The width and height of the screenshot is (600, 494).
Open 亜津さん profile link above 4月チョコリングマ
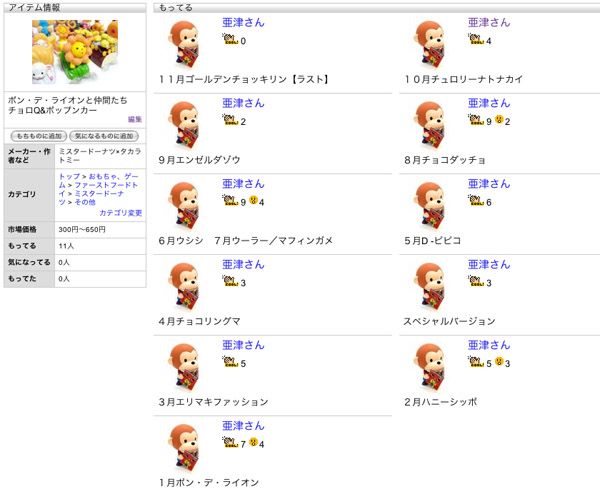[x=243, y=265]
